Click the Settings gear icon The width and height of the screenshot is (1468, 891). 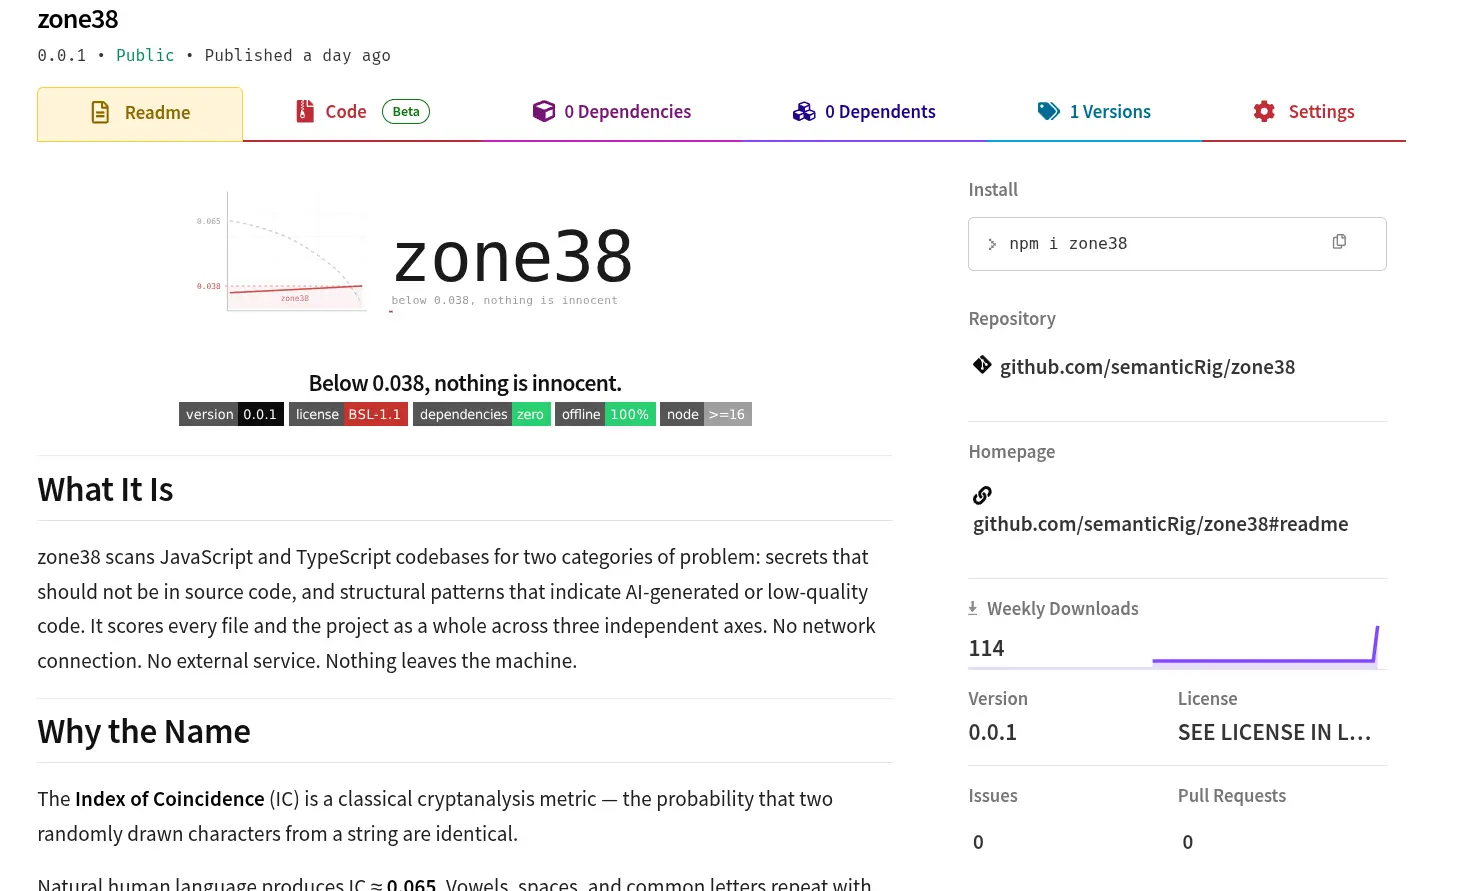pos(1264,111)
